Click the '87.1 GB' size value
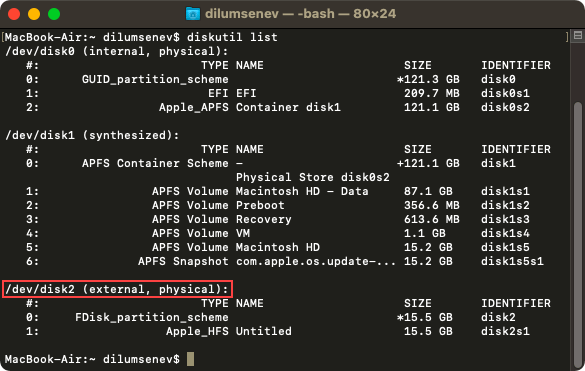 (x=428, y=191)
